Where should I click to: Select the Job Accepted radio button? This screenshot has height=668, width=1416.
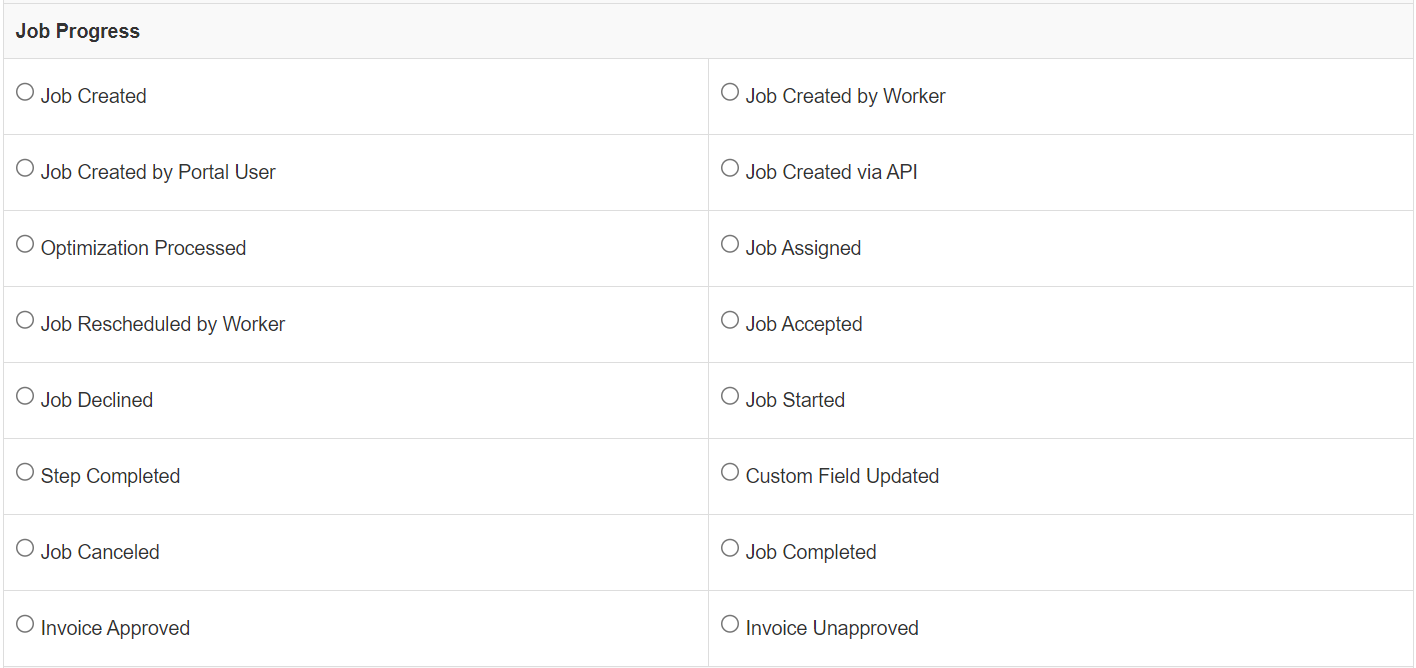point(729,319)
